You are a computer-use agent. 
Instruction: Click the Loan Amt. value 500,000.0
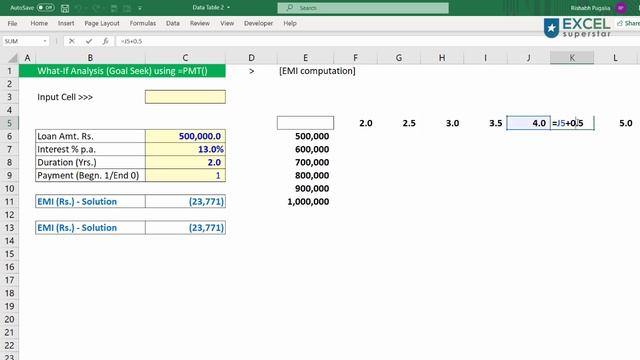185,136
